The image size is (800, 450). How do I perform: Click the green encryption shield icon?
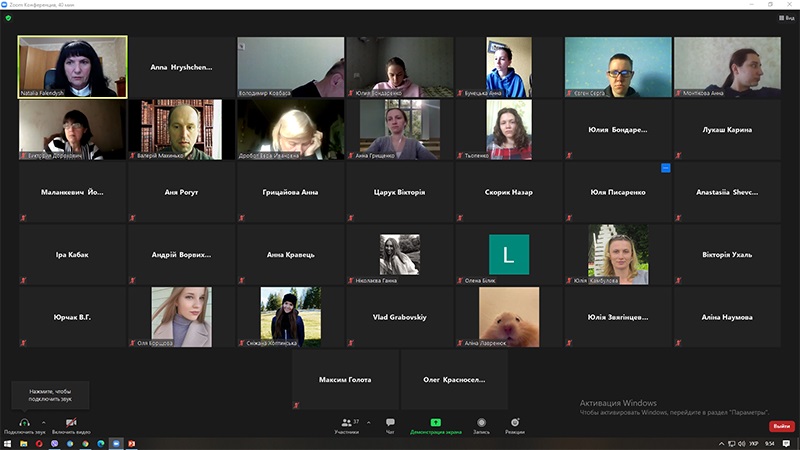pos(8,18)
